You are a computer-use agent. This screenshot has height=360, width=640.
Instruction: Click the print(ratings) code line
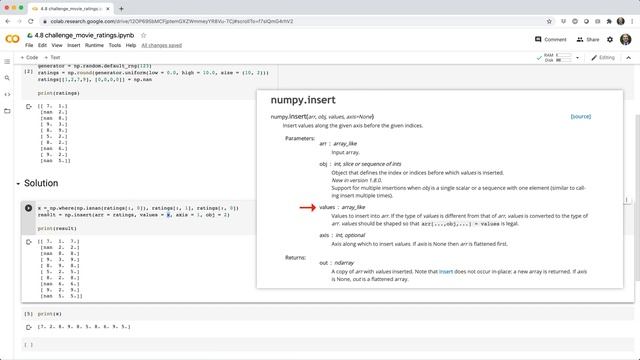pos(59,93)
